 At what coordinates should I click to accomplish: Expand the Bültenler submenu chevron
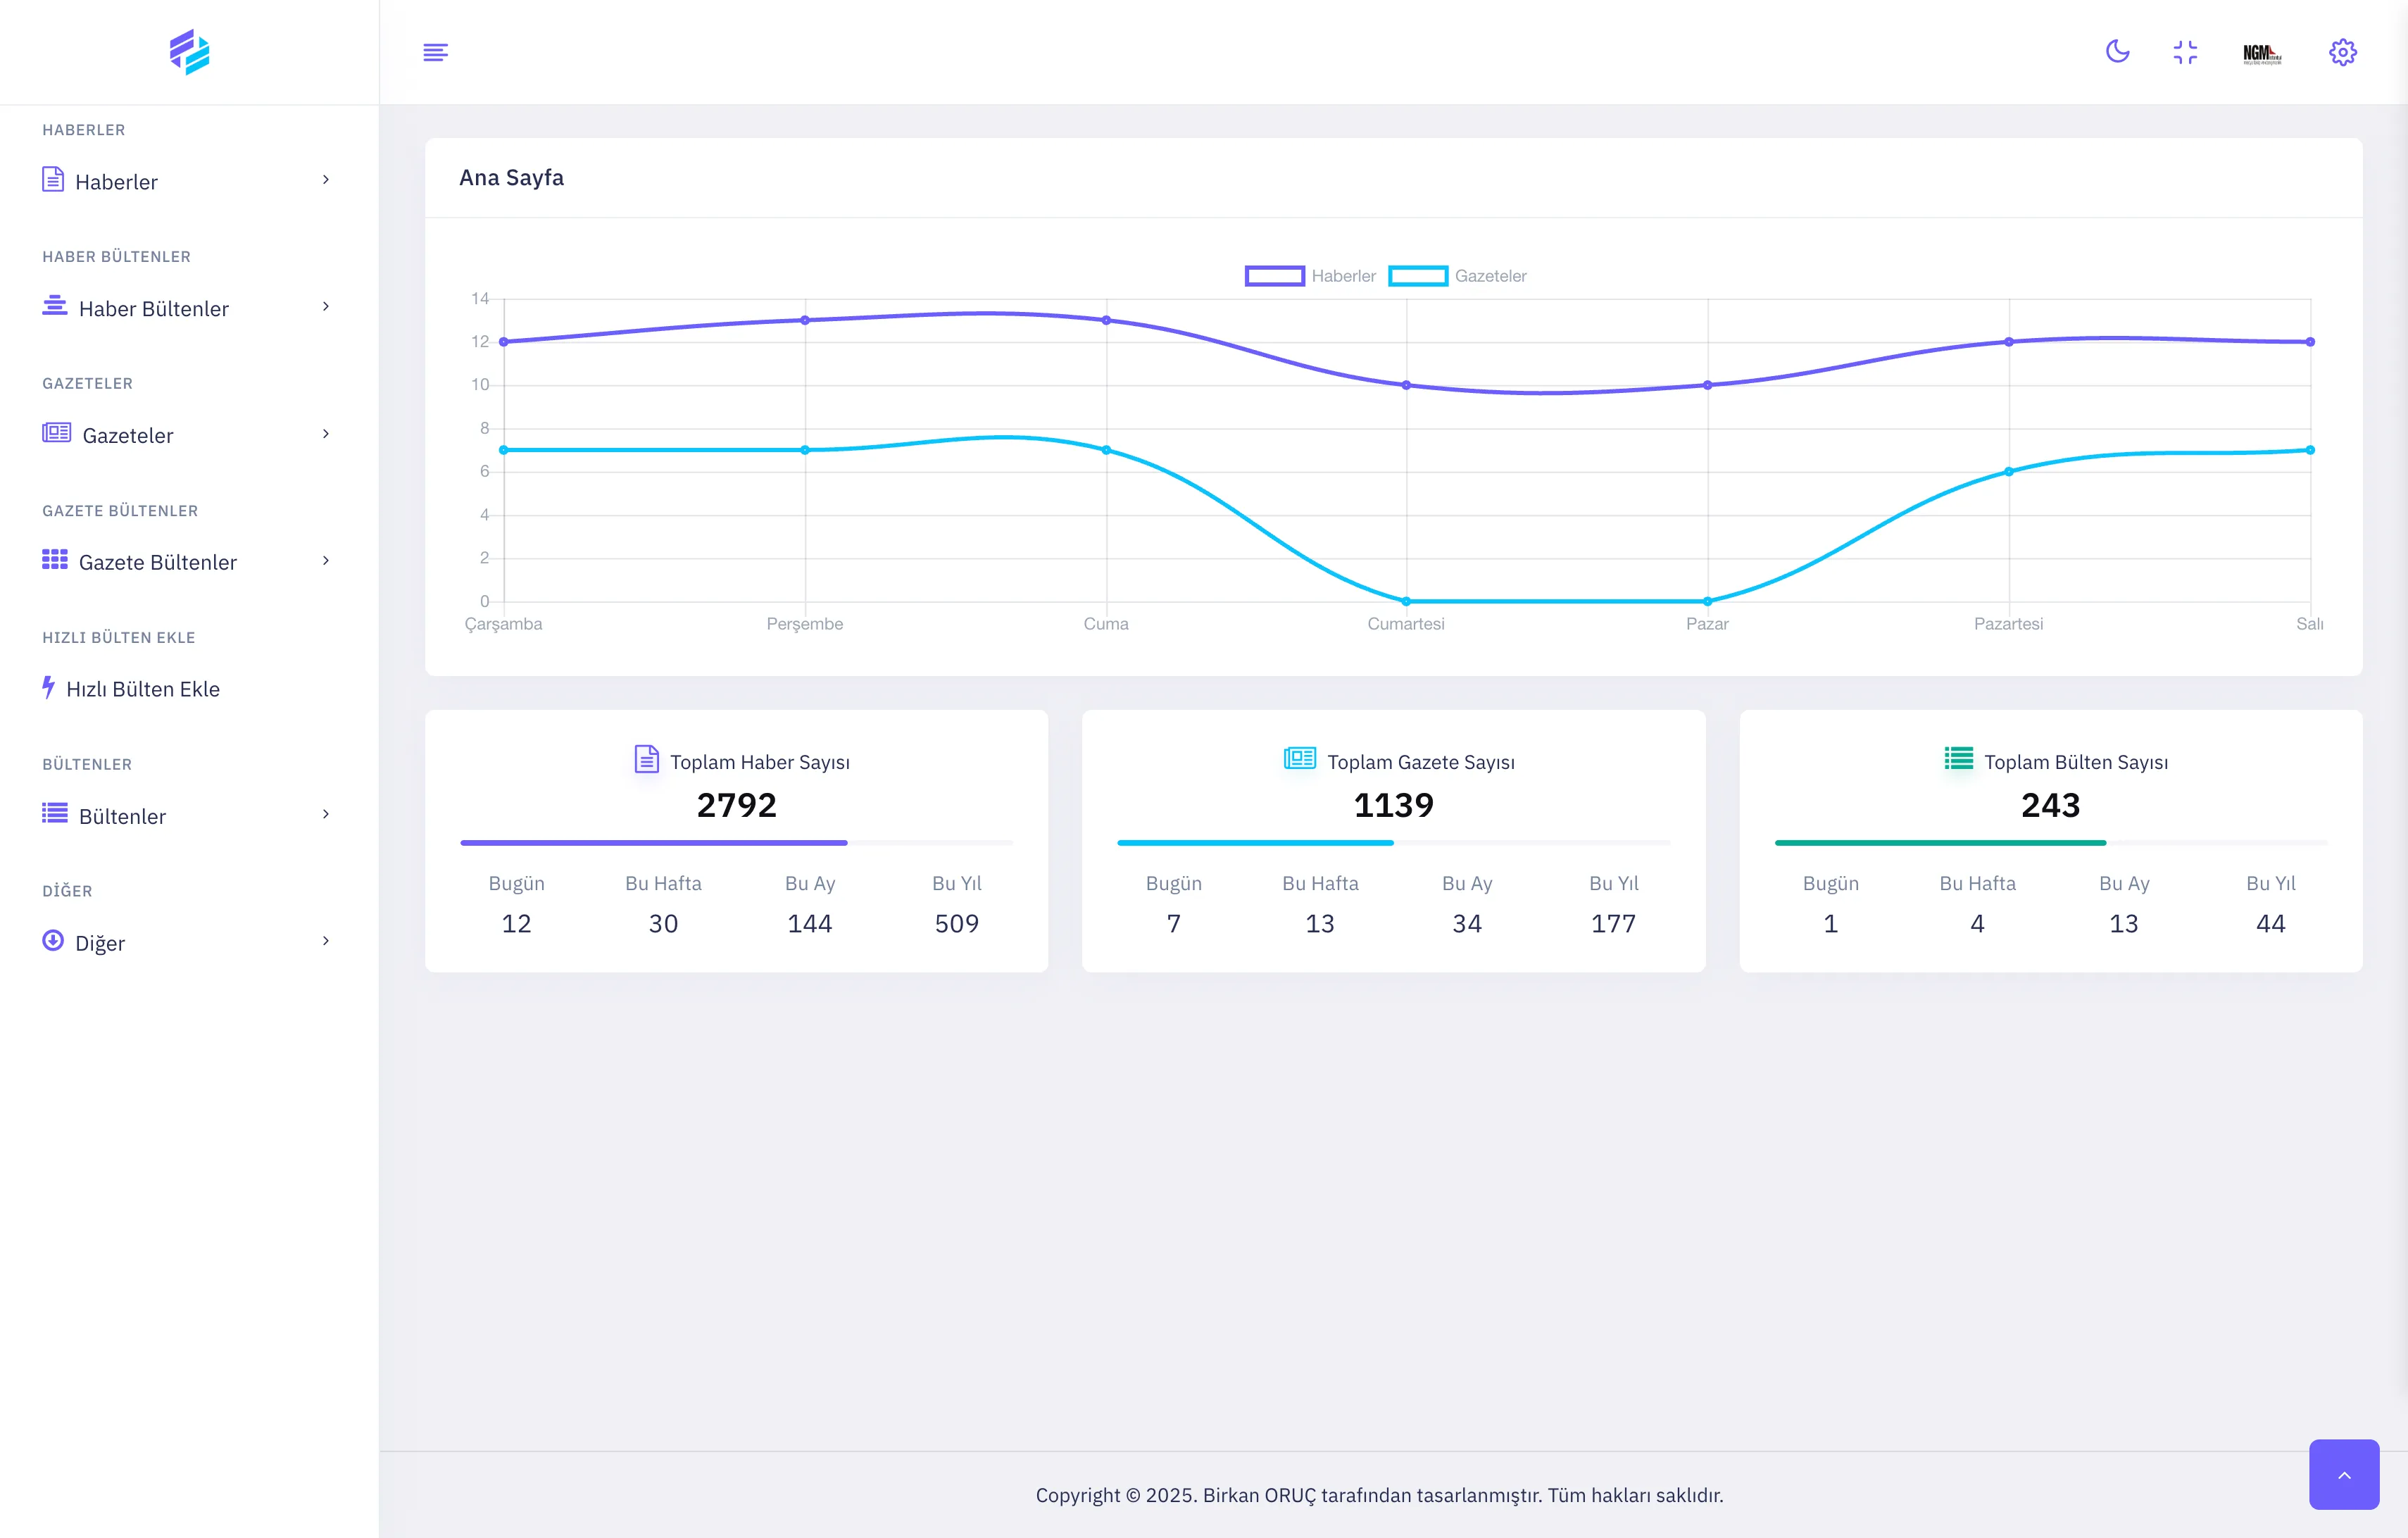coord(326,814)
